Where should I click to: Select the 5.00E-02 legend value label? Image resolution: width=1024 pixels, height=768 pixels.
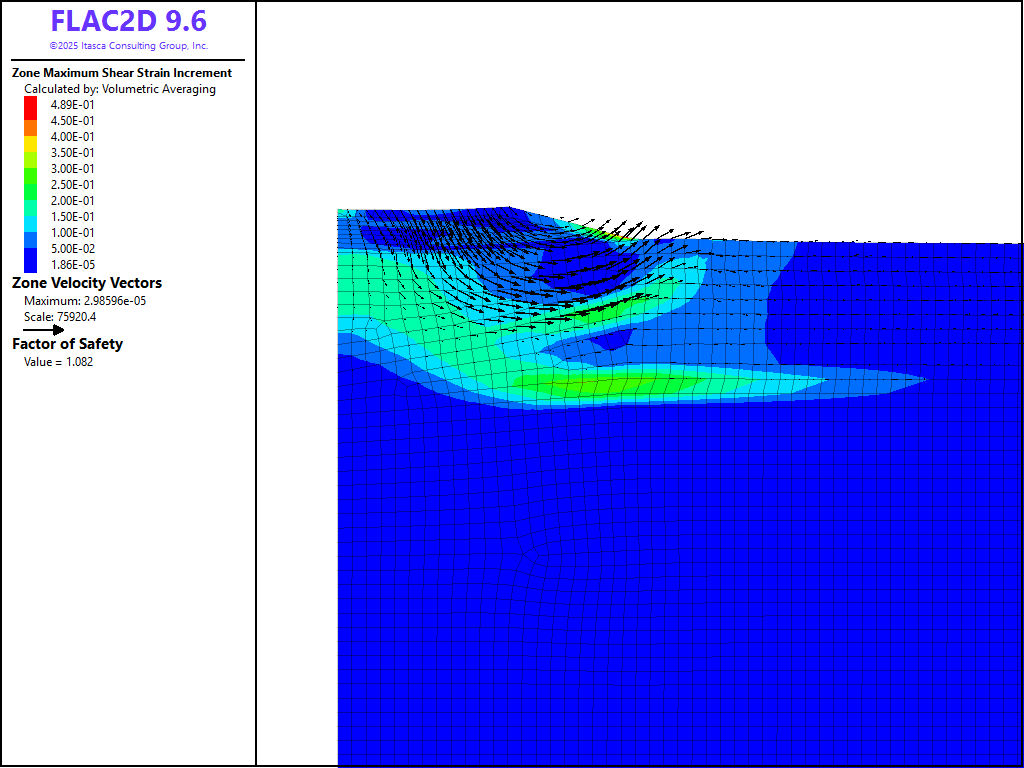pos(73,249)
